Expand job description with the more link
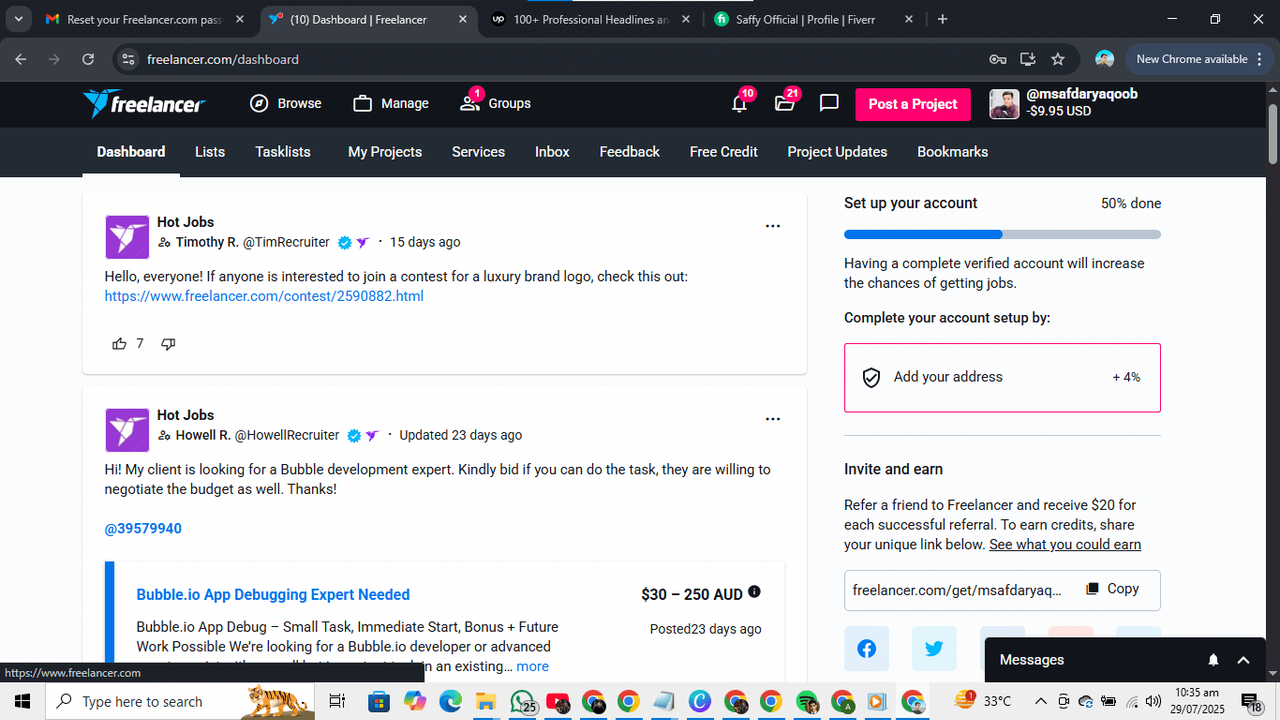The width and height of the screenshot is (1280, 720). 532,666
